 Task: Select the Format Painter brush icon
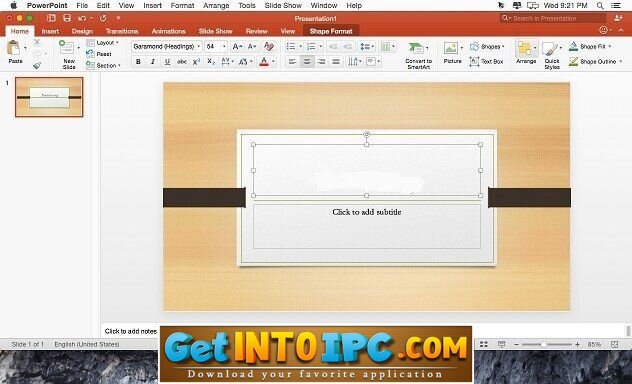tap(37, 65)
